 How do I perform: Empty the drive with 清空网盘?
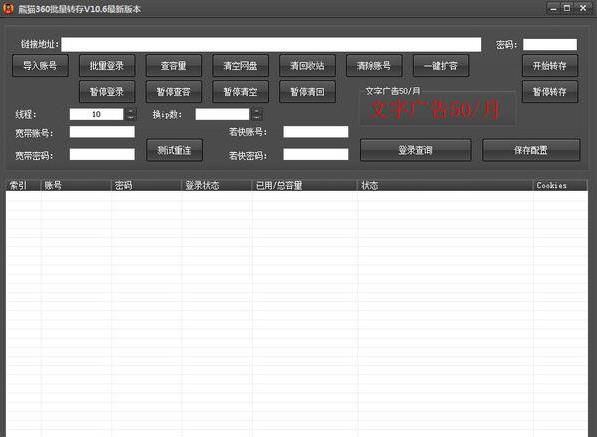point(240,66)
